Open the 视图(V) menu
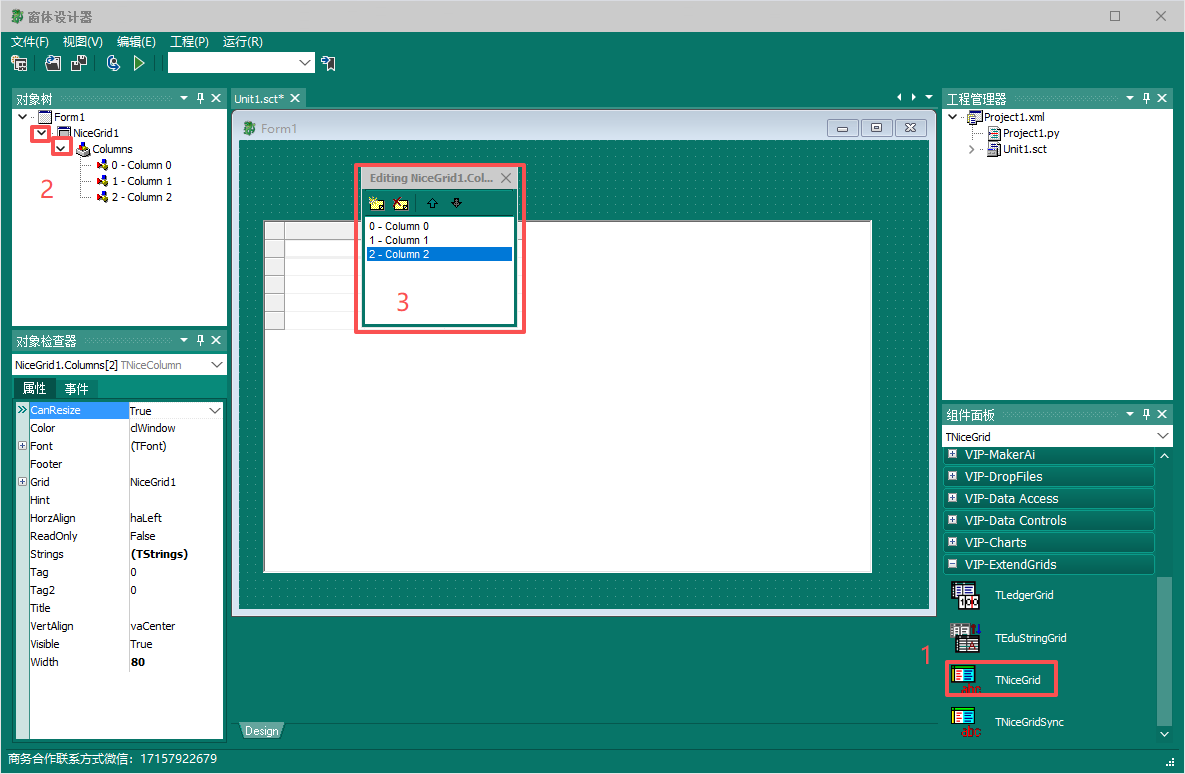 point(82,42)
